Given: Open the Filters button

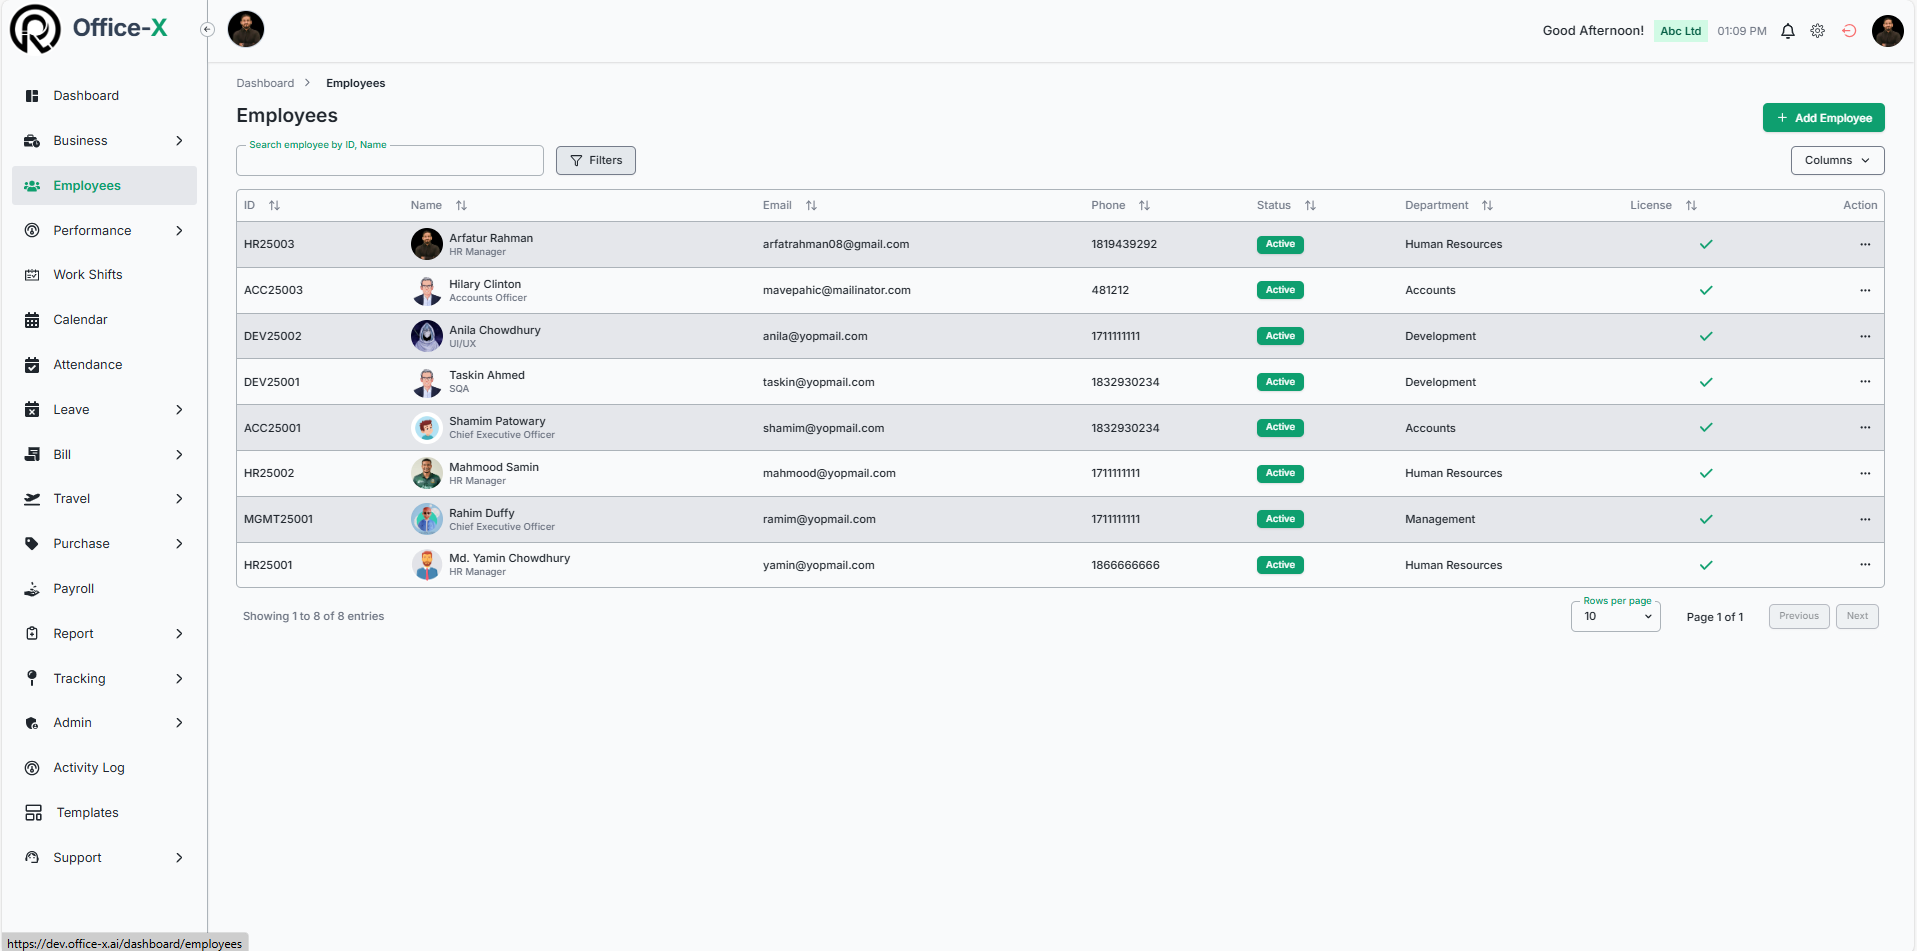Looking at the screenshot, I should (595, 161).
